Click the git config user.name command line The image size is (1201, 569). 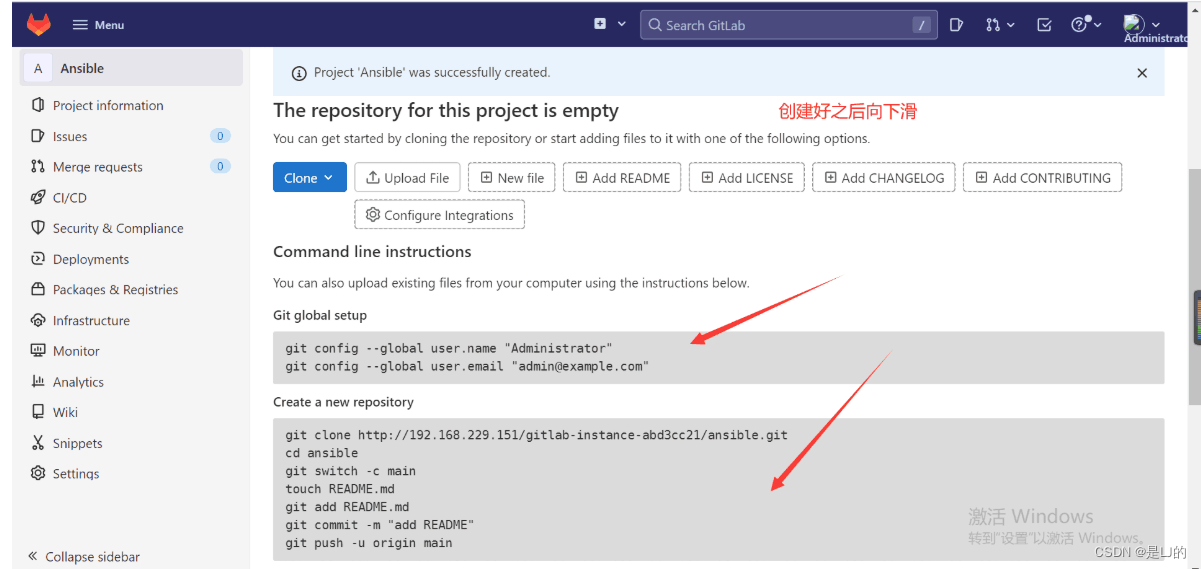[449, 348]
